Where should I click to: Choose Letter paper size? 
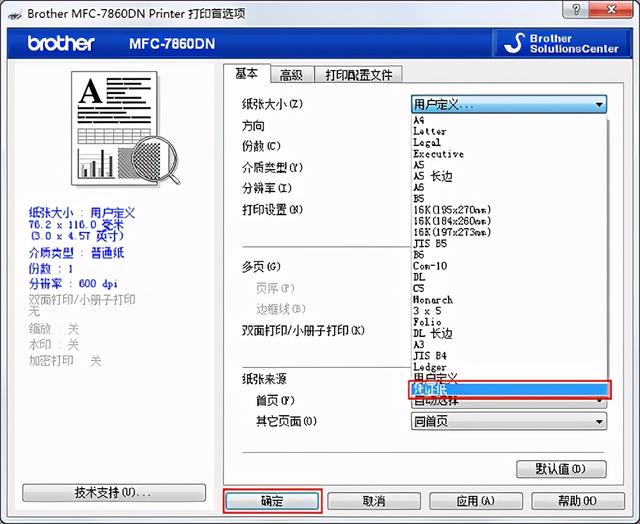point(429,131)
